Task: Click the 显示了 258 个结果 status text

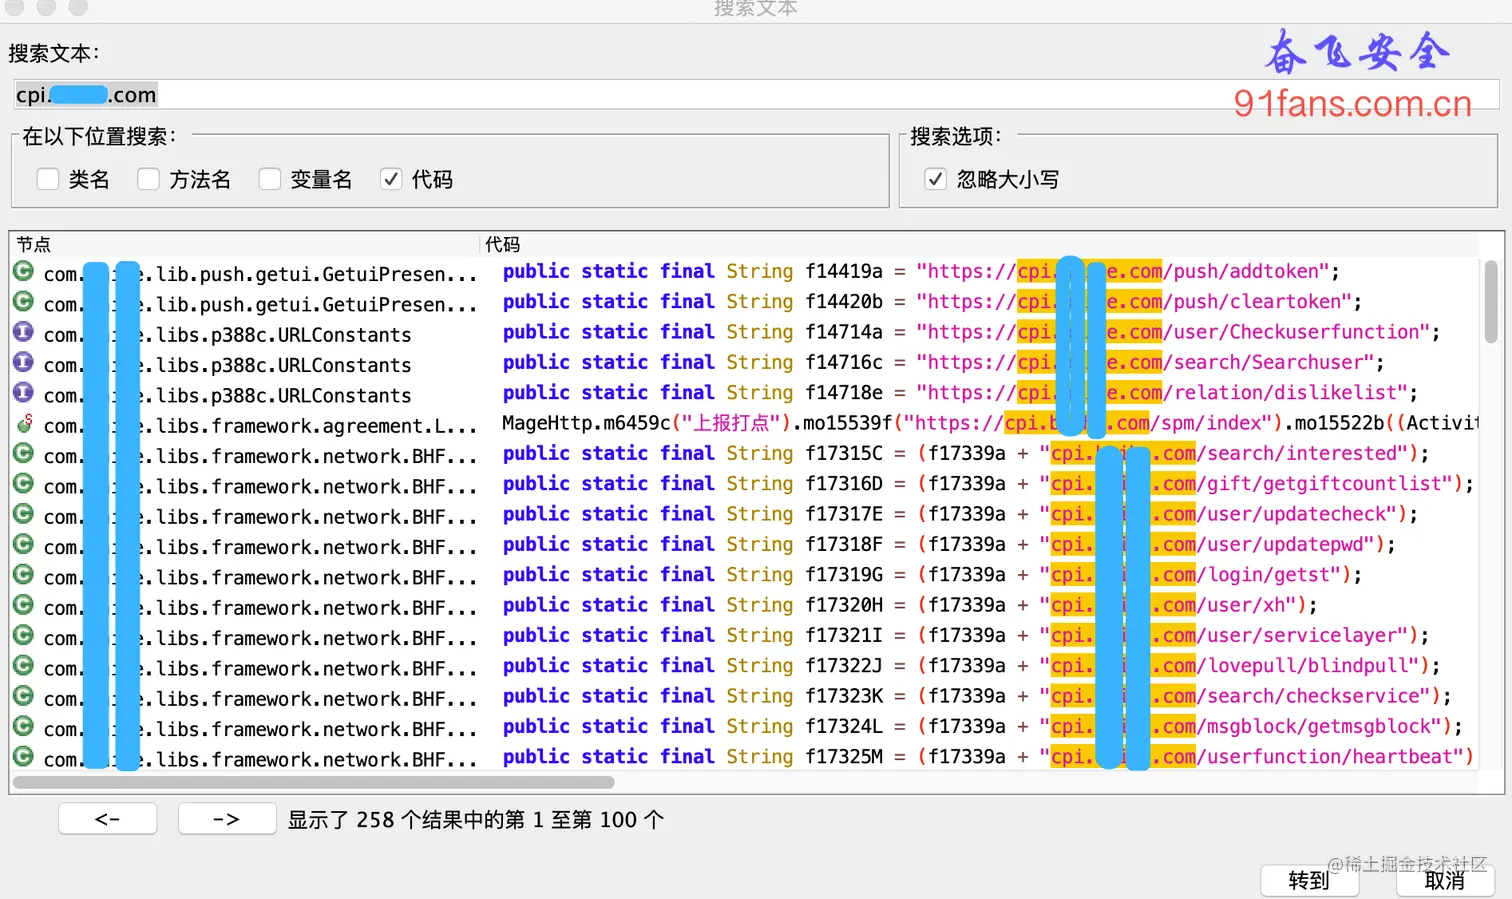Action: tap(476, 820)
